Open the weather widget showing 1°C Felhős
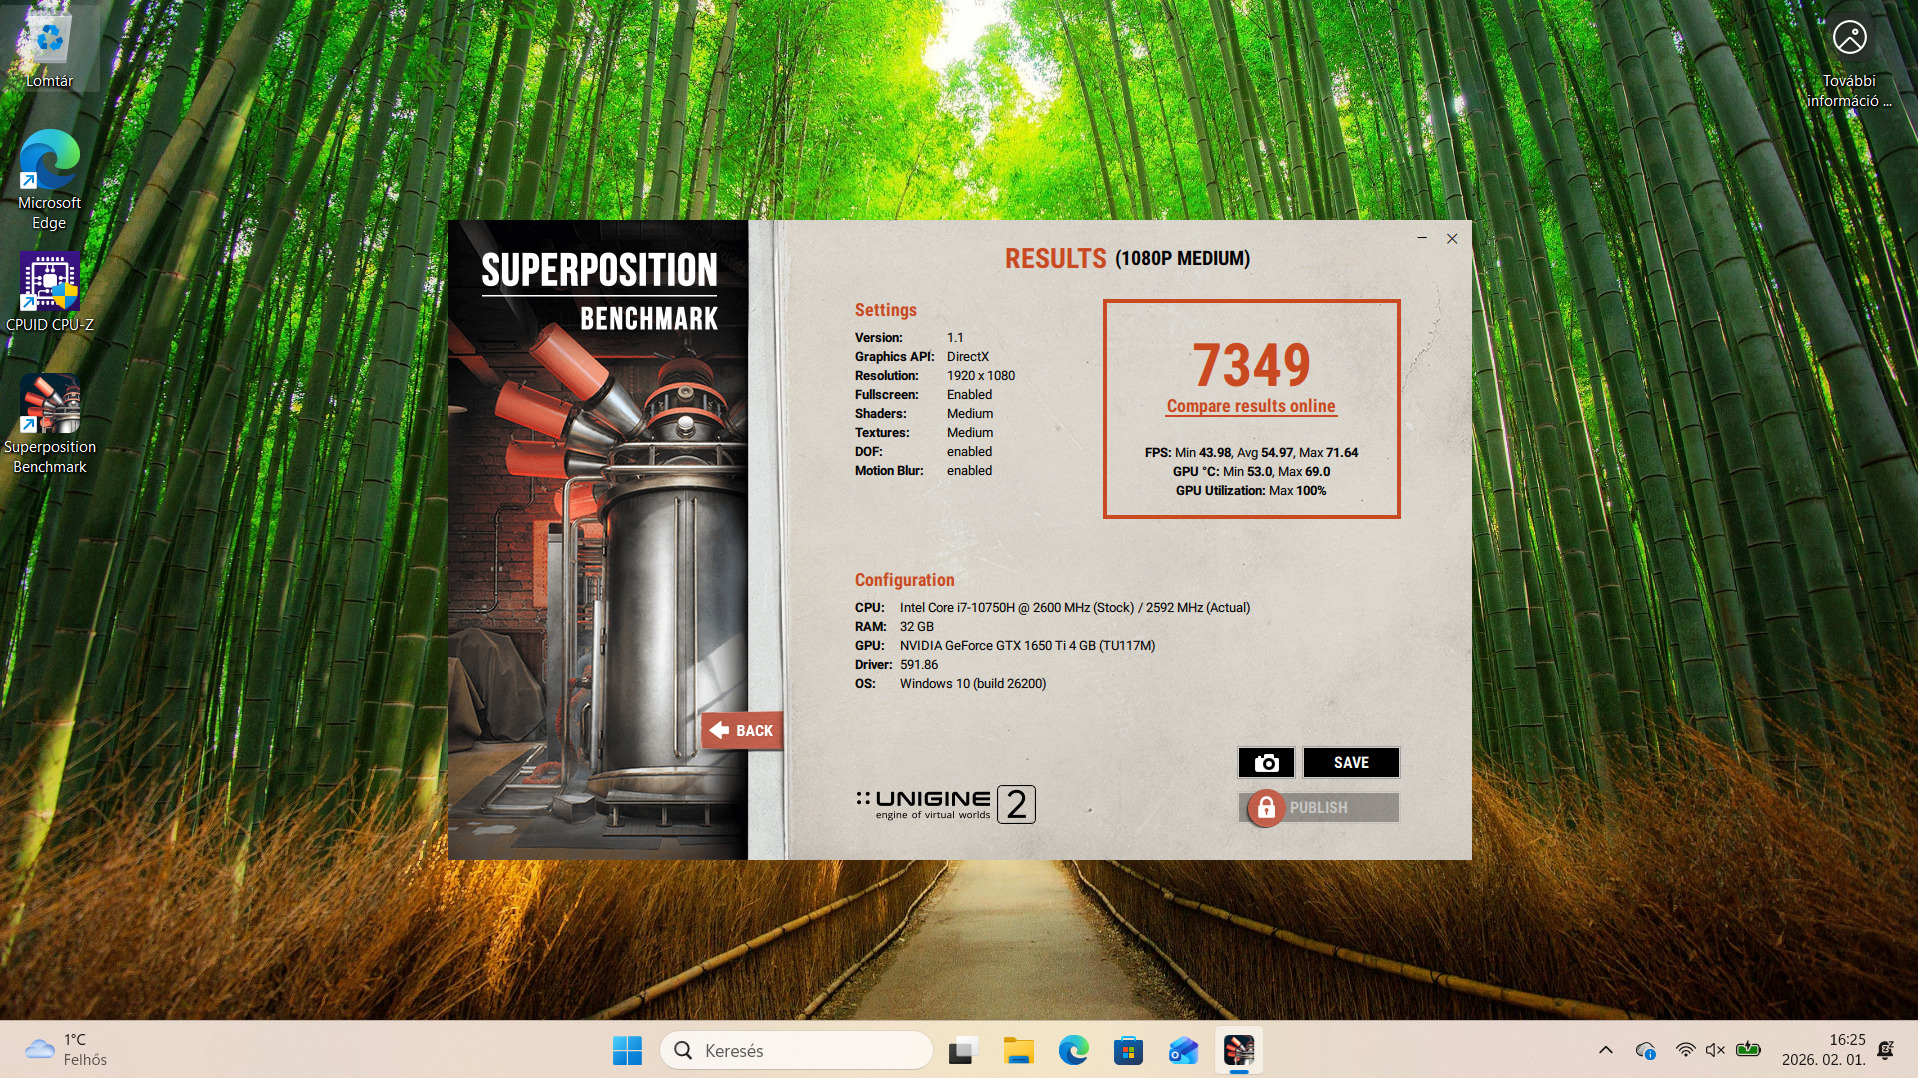 [x=66, y=1050]
